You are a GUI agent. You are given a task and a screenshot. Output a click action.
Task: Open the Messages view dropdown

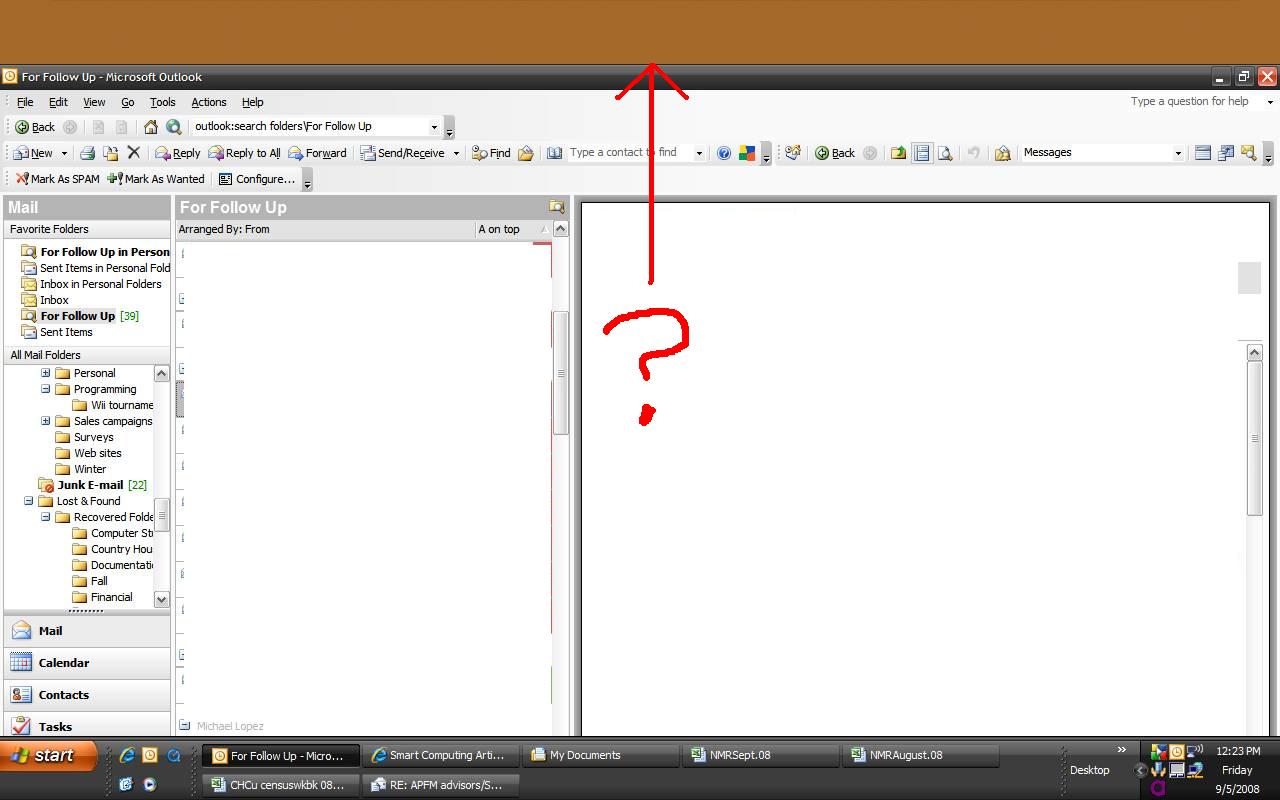(1177, 153)
